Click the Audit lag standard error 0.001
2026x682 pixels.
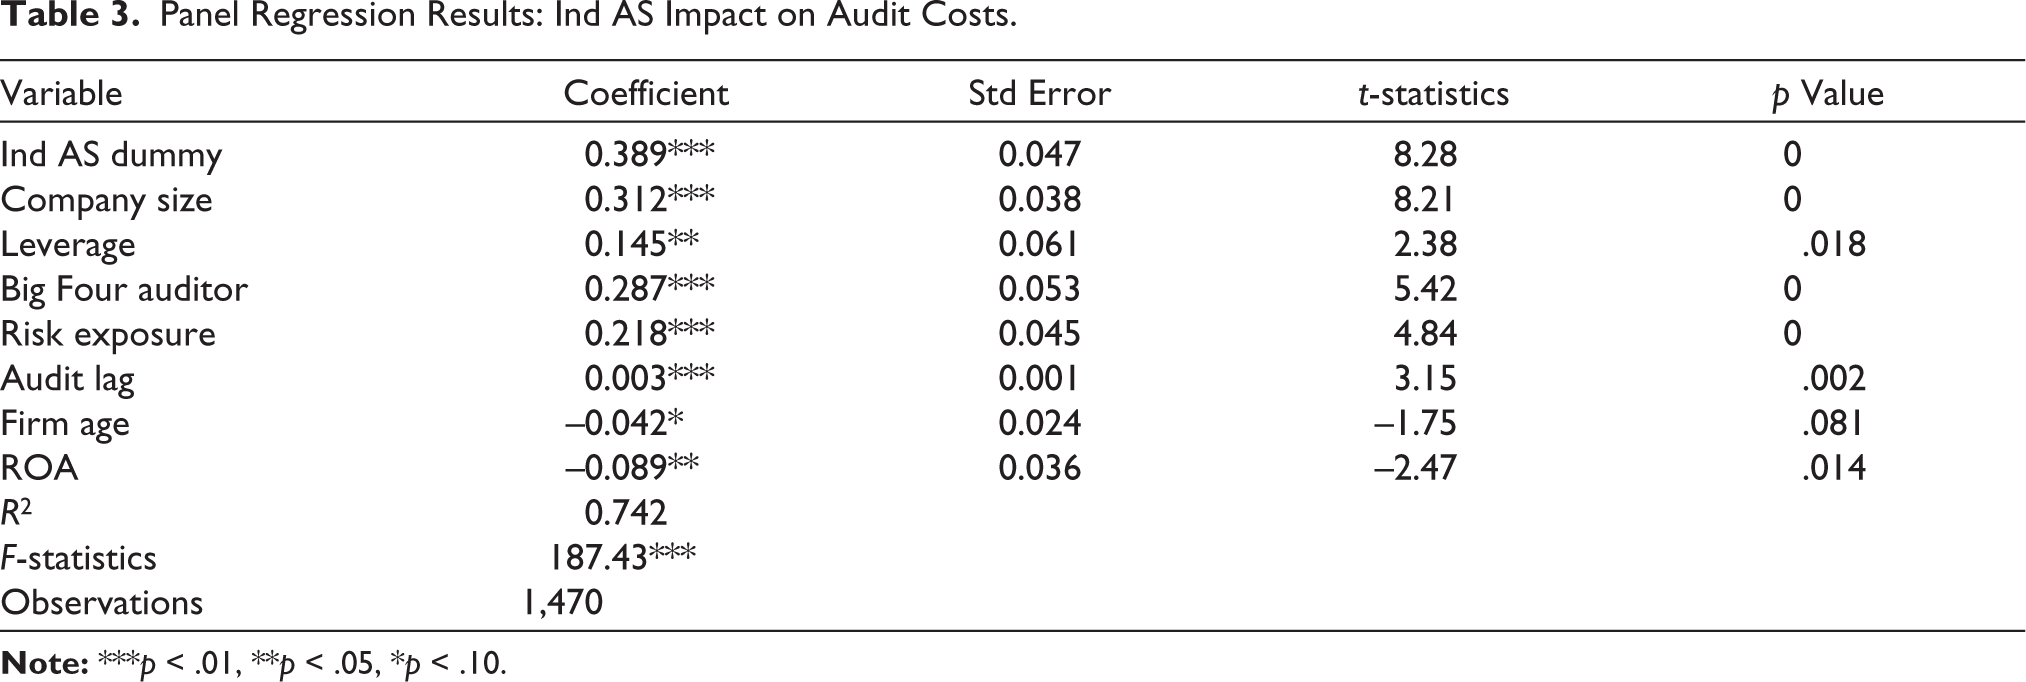click(x=1039, y=378)
